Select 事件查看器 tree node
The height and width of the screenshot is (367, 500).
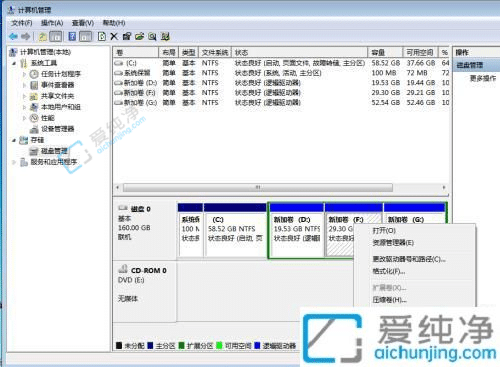[x=57, y=85]
